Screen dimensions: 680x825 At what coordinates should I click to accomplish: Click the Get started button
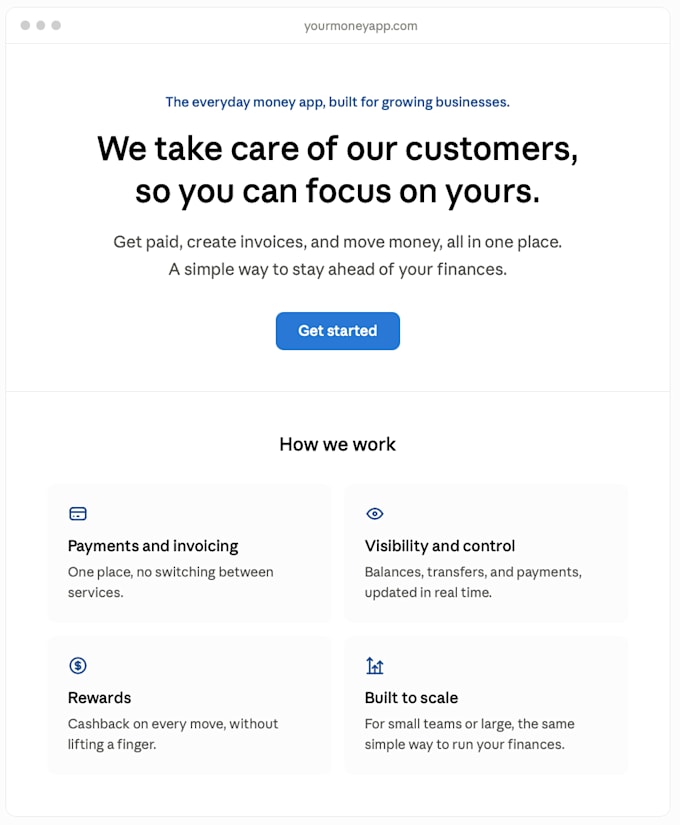pyautogui.click(x=337, y=331)
